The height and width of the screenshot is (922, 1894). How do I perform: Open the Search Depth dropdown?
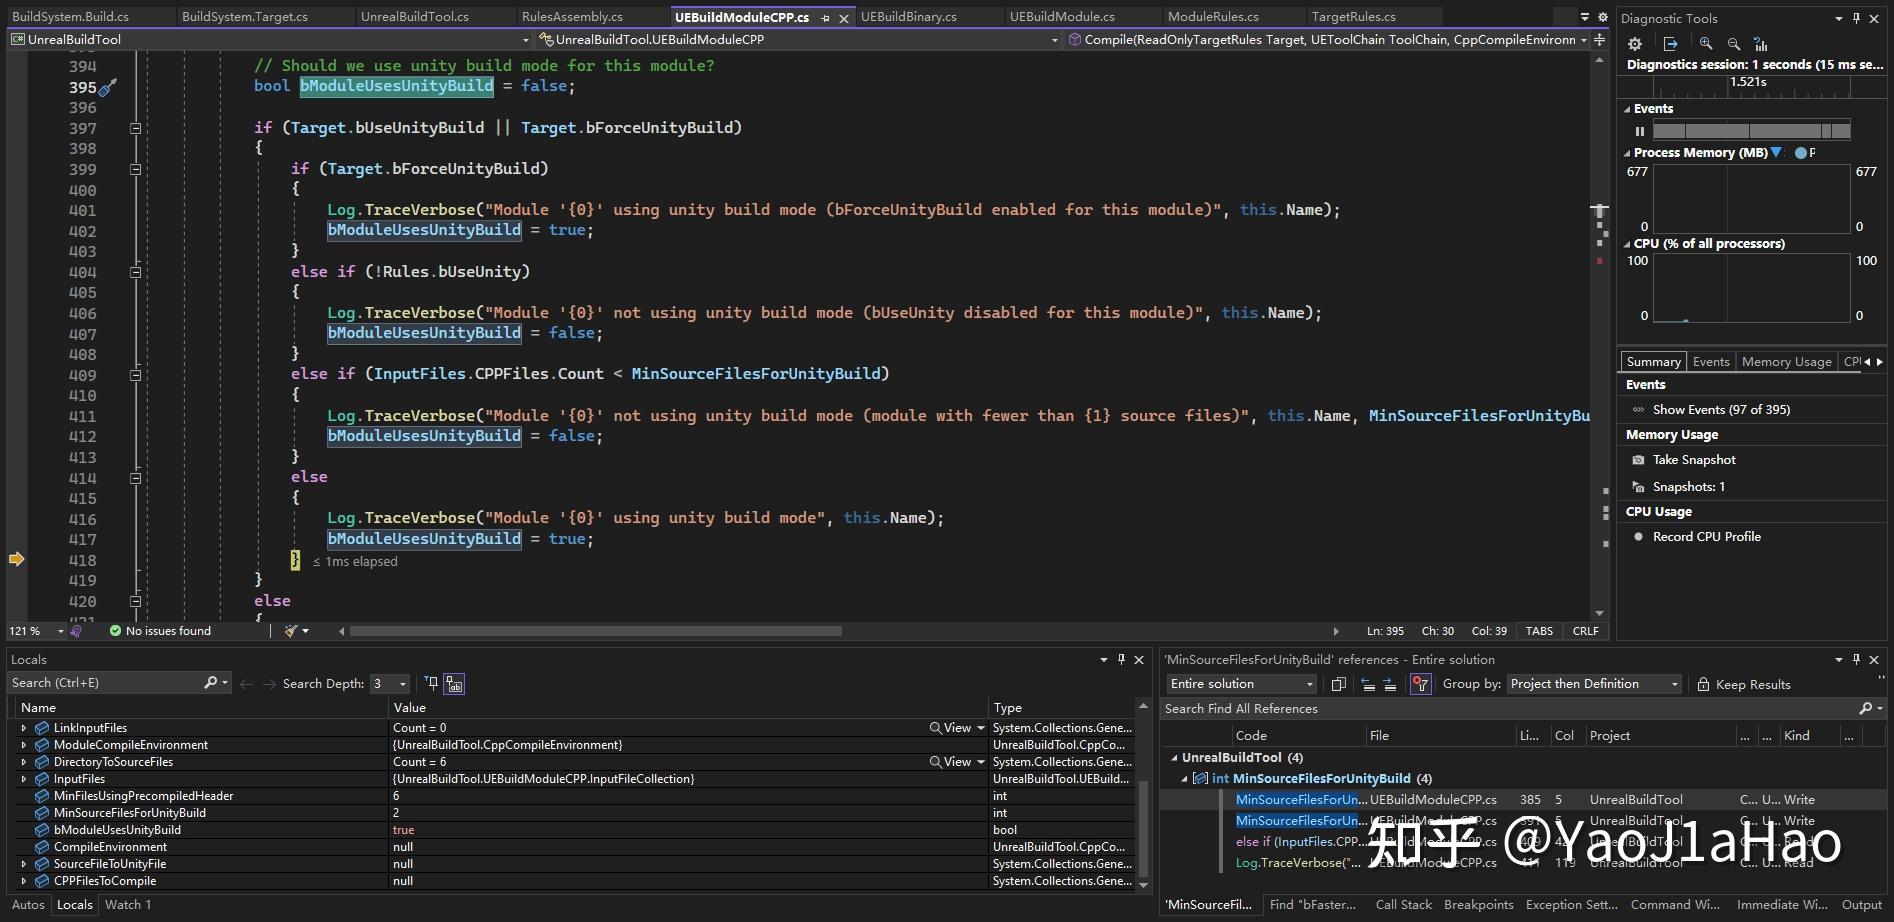tap(403, 683)
